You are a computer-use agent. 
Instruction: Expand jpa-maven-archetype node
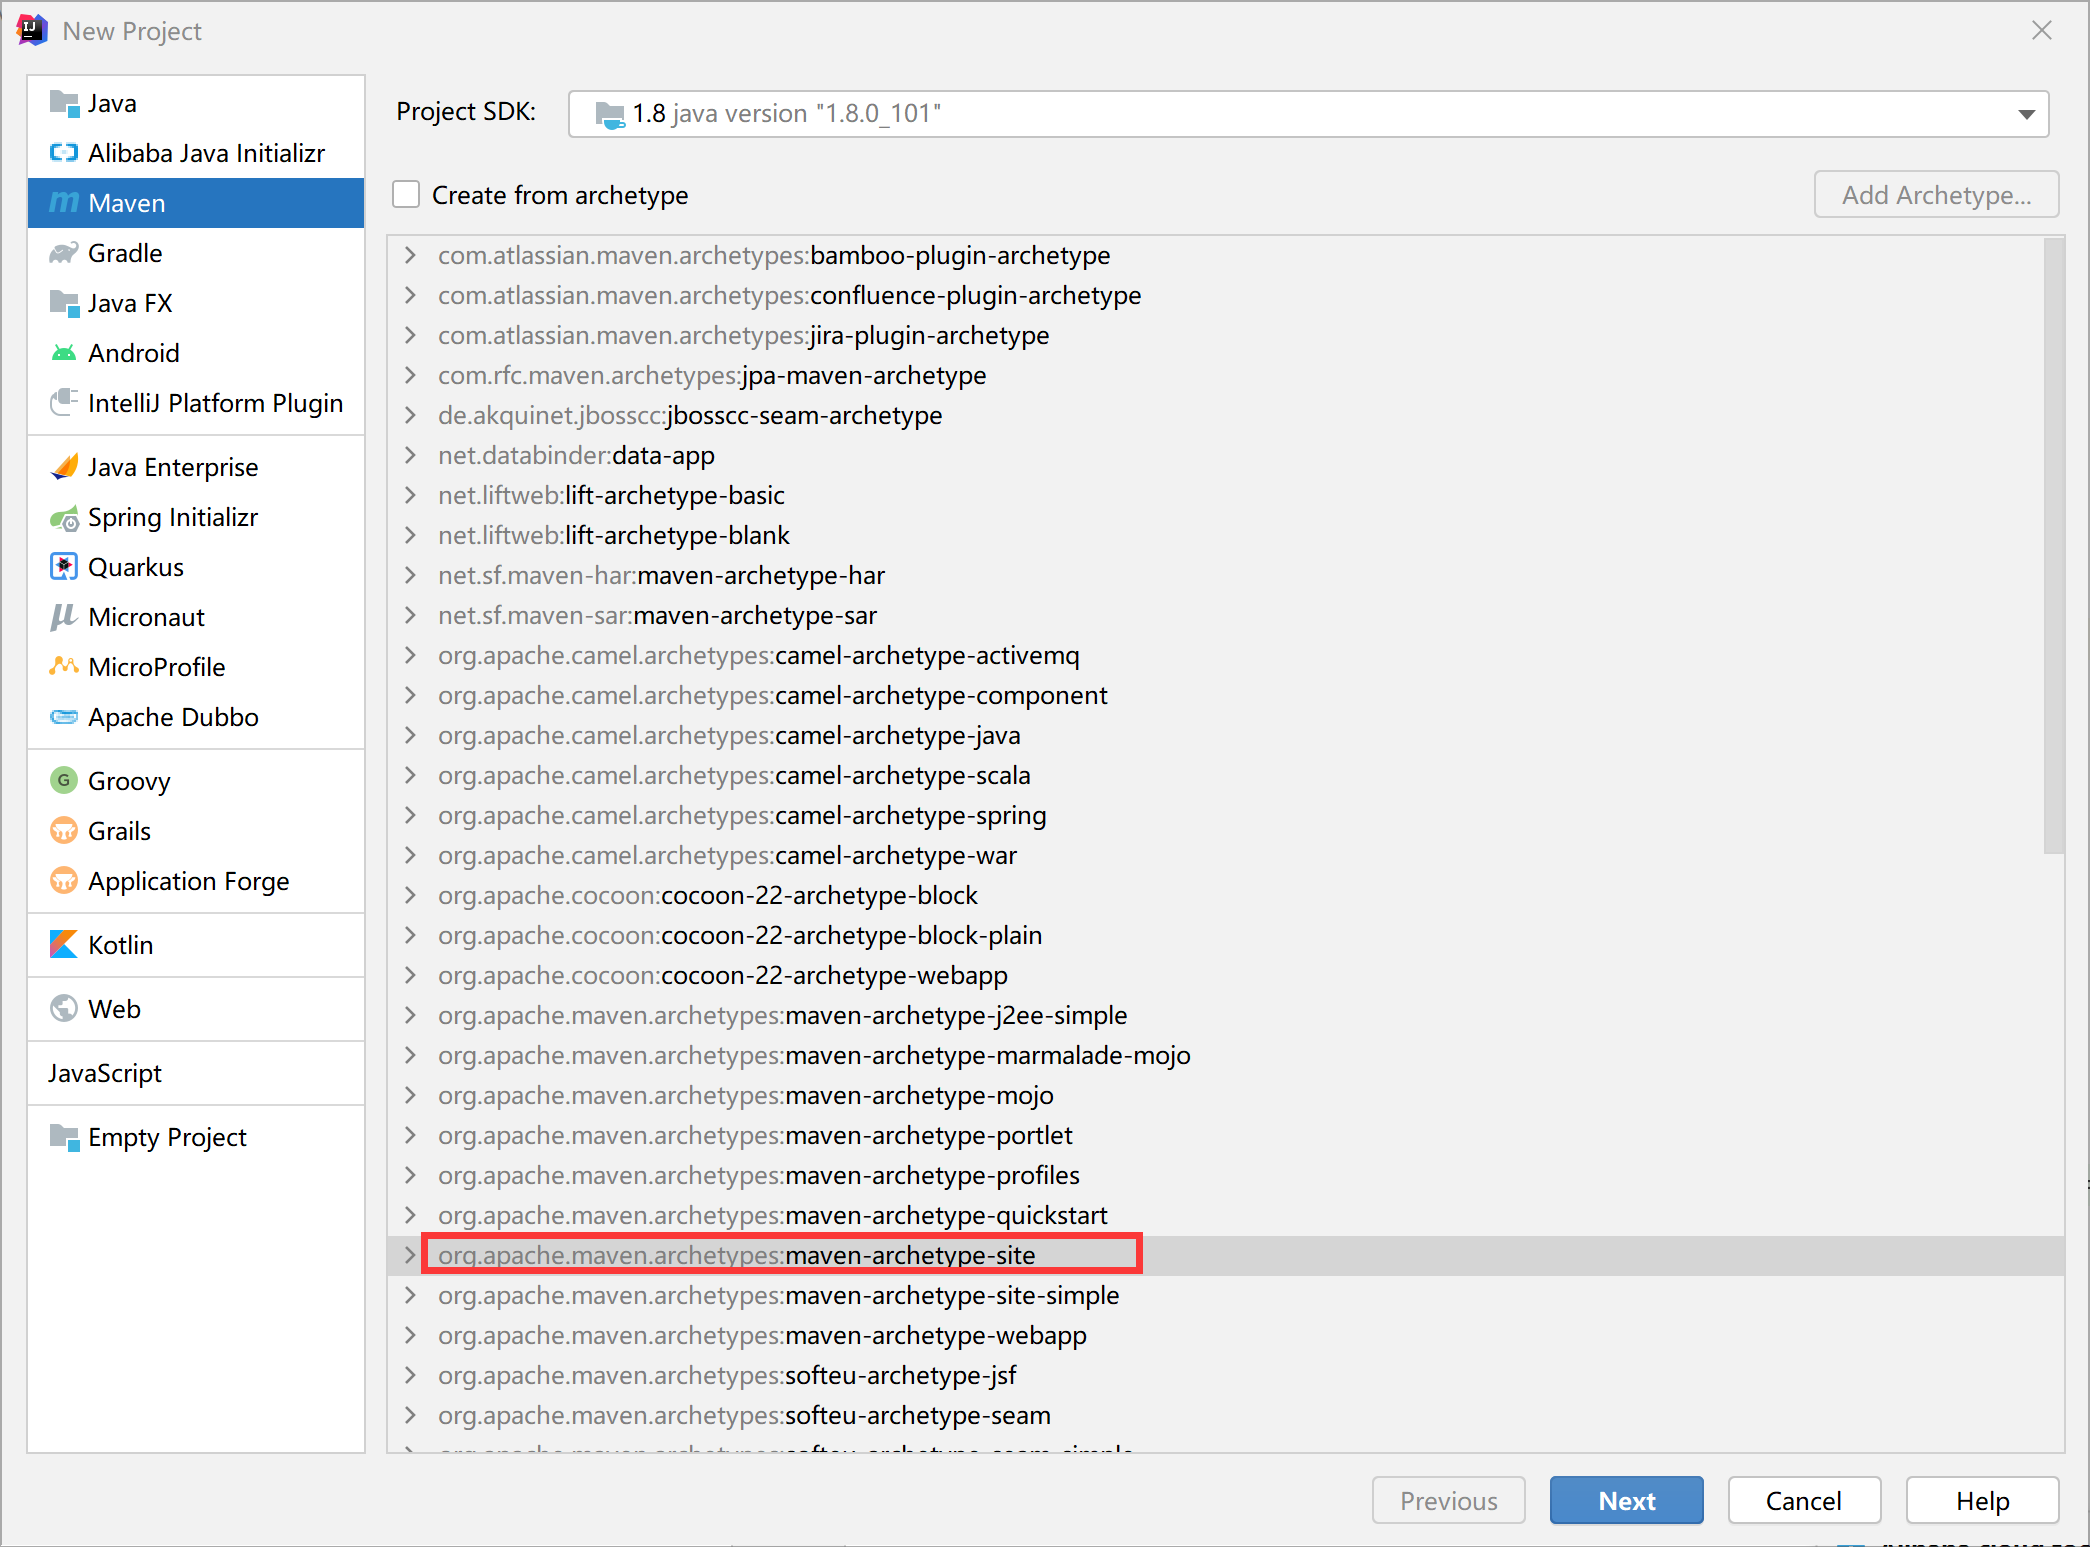click(x=410, y=375)
